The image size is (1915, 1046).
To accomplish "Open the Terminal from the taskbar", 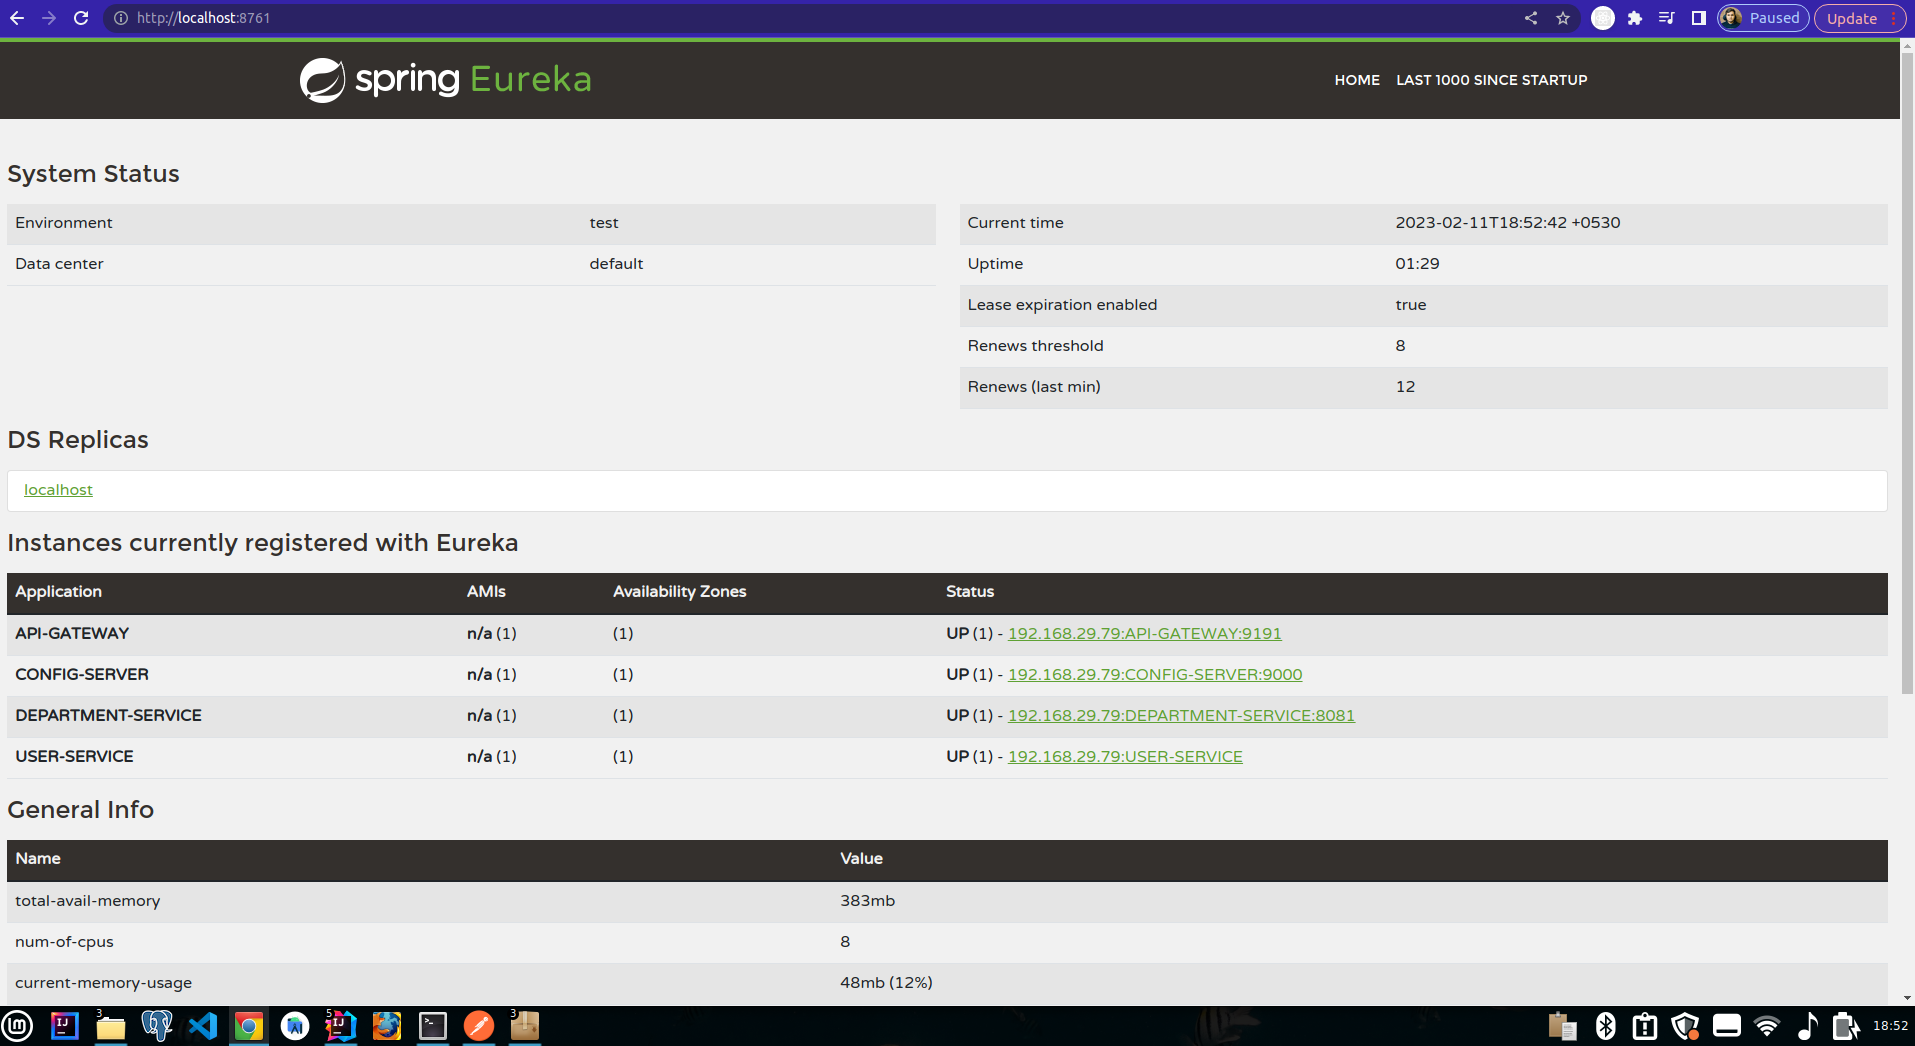I will pyautogui.click(x=433, y=1026).
